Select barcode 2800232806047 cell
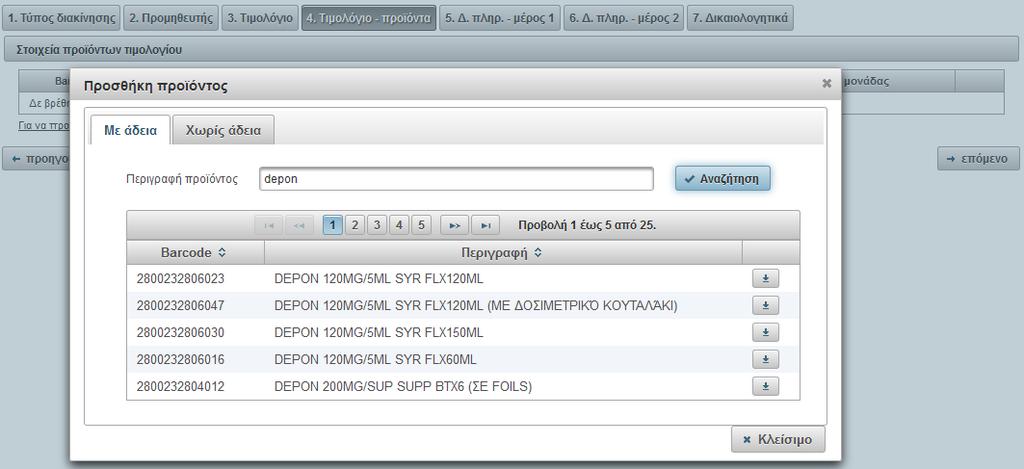 point(180,306)
